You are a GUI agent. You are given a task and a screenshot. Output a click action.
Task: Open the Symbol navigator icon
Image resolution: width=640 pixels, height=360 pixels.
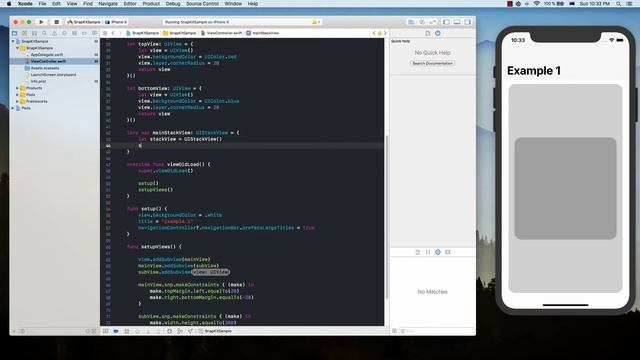[x=34, y=33]
